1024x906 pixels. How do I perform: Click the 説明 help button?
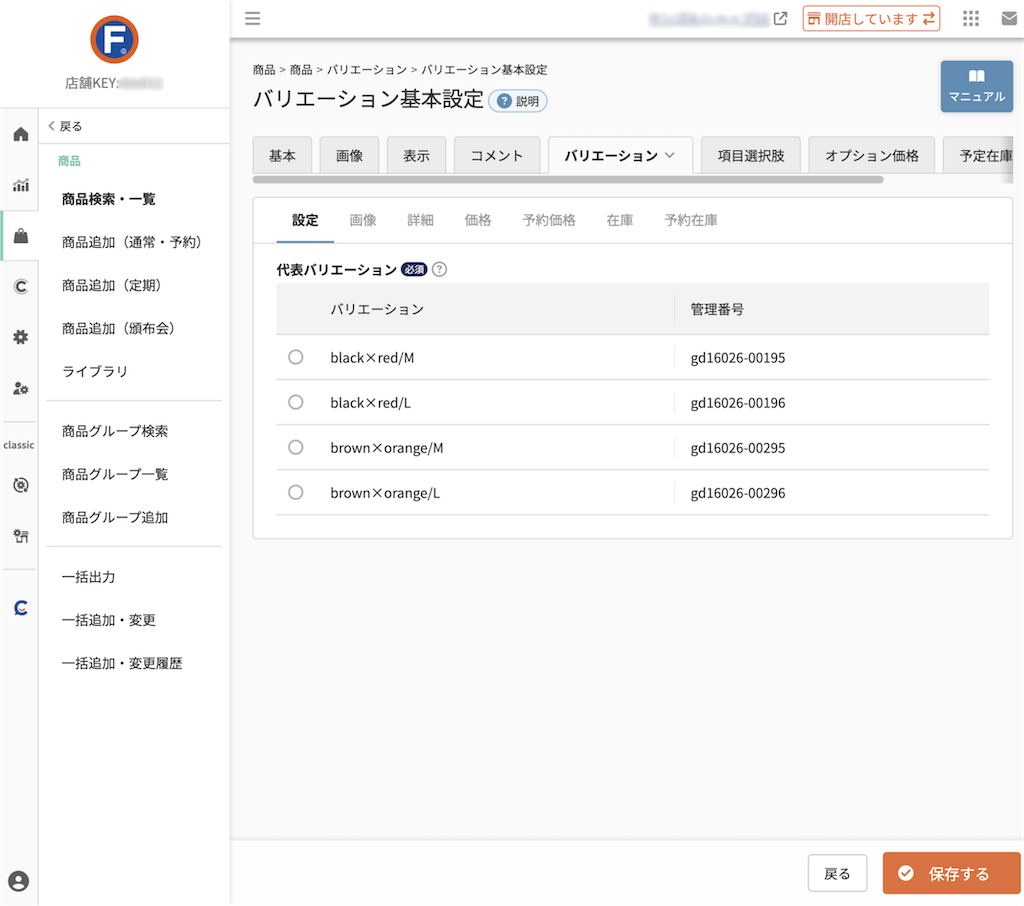click(x=519, y=101)
